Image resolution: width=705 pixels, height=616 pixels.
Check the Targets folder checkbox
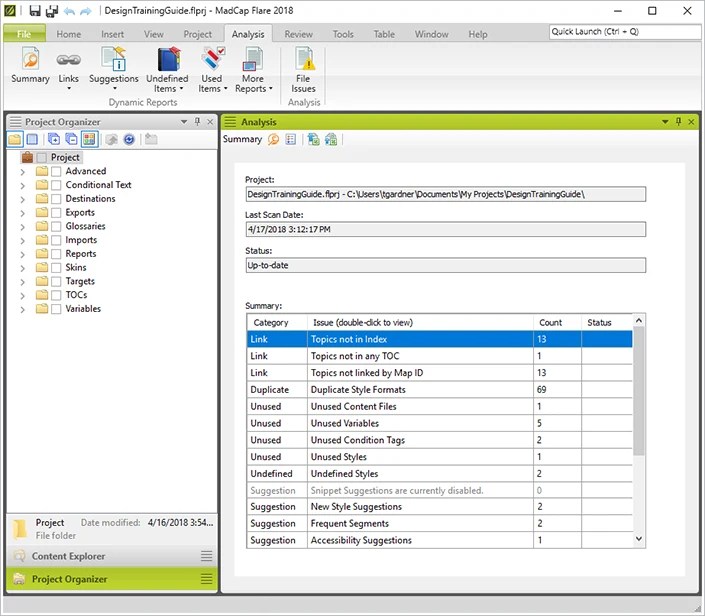click(x=56, y=282)
